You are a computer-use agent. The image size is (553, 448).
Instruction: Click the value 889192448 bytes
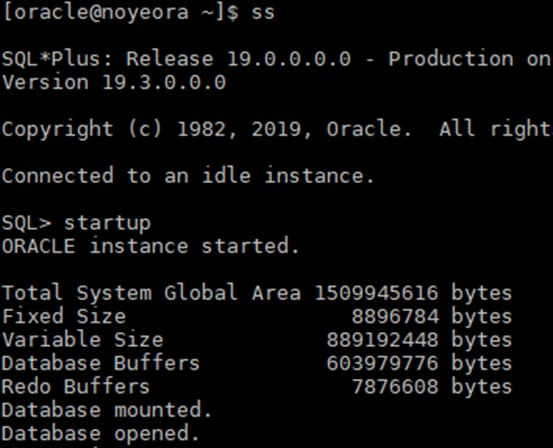(x=419, y=339)
